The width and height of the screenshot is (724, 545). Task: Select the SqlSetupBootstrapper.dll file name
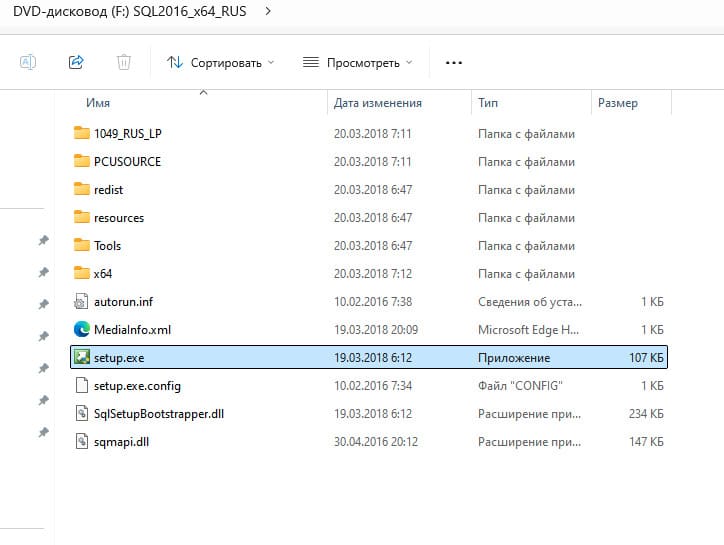tap(159, 414)
